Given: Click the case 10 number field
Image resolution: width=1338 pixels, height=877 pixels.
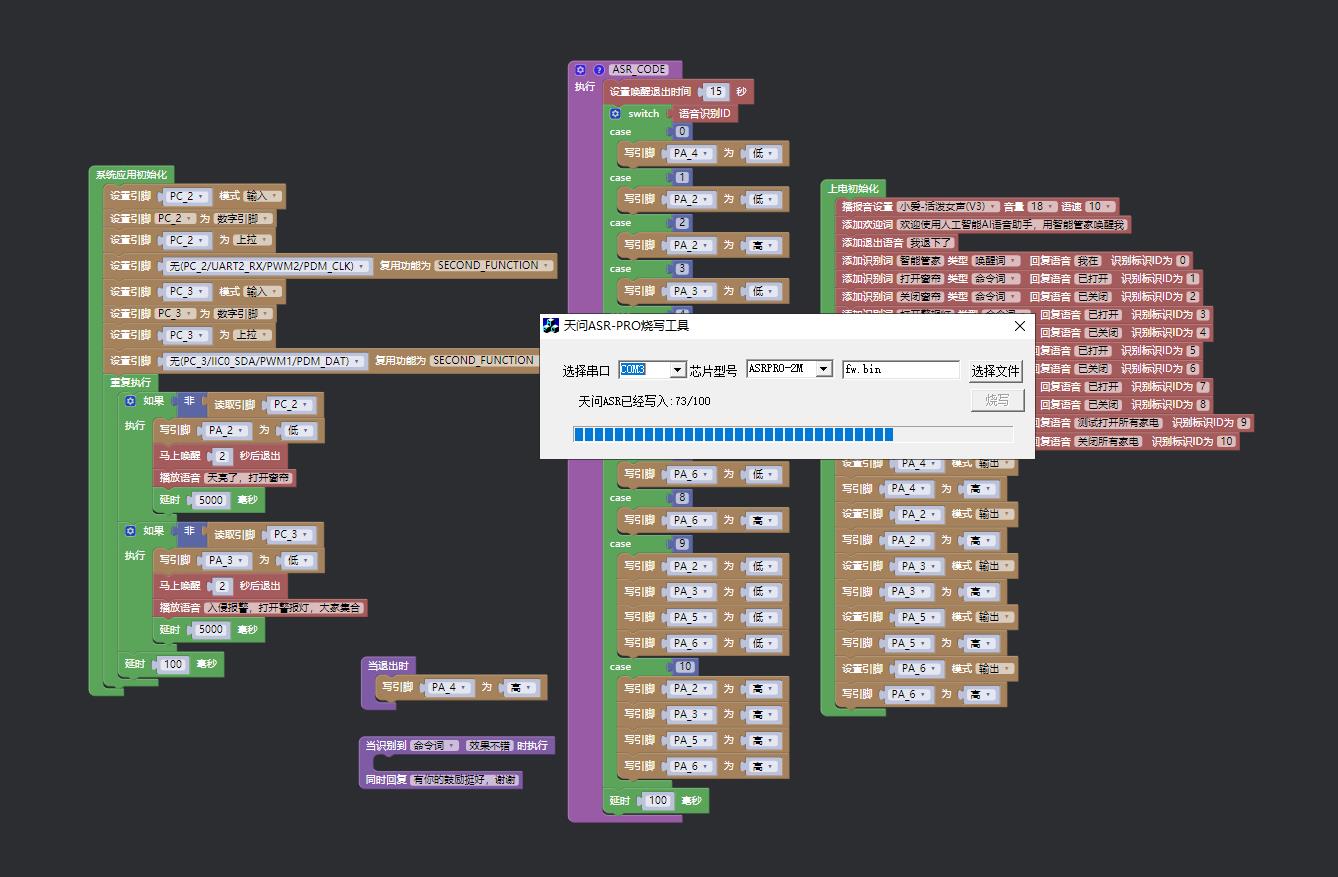Looking at the screenshot, I should point(685,667).
